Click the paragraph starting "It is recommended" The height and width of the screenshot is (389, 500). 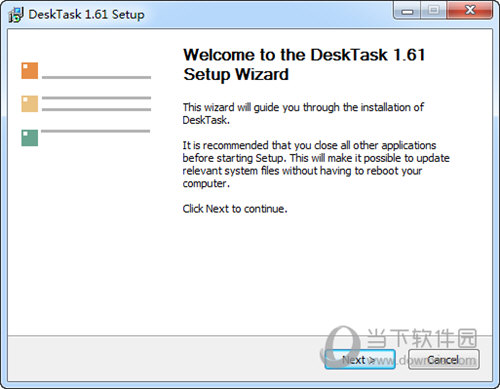click(316, 164)
